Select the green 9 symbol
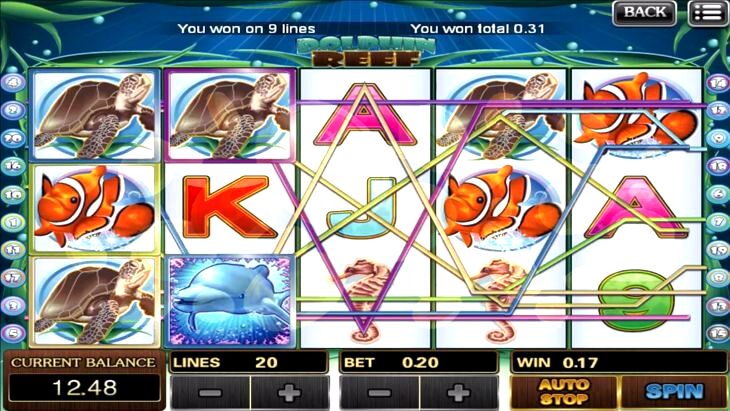This screenshot has width=730, height=411. click(635, 301)
